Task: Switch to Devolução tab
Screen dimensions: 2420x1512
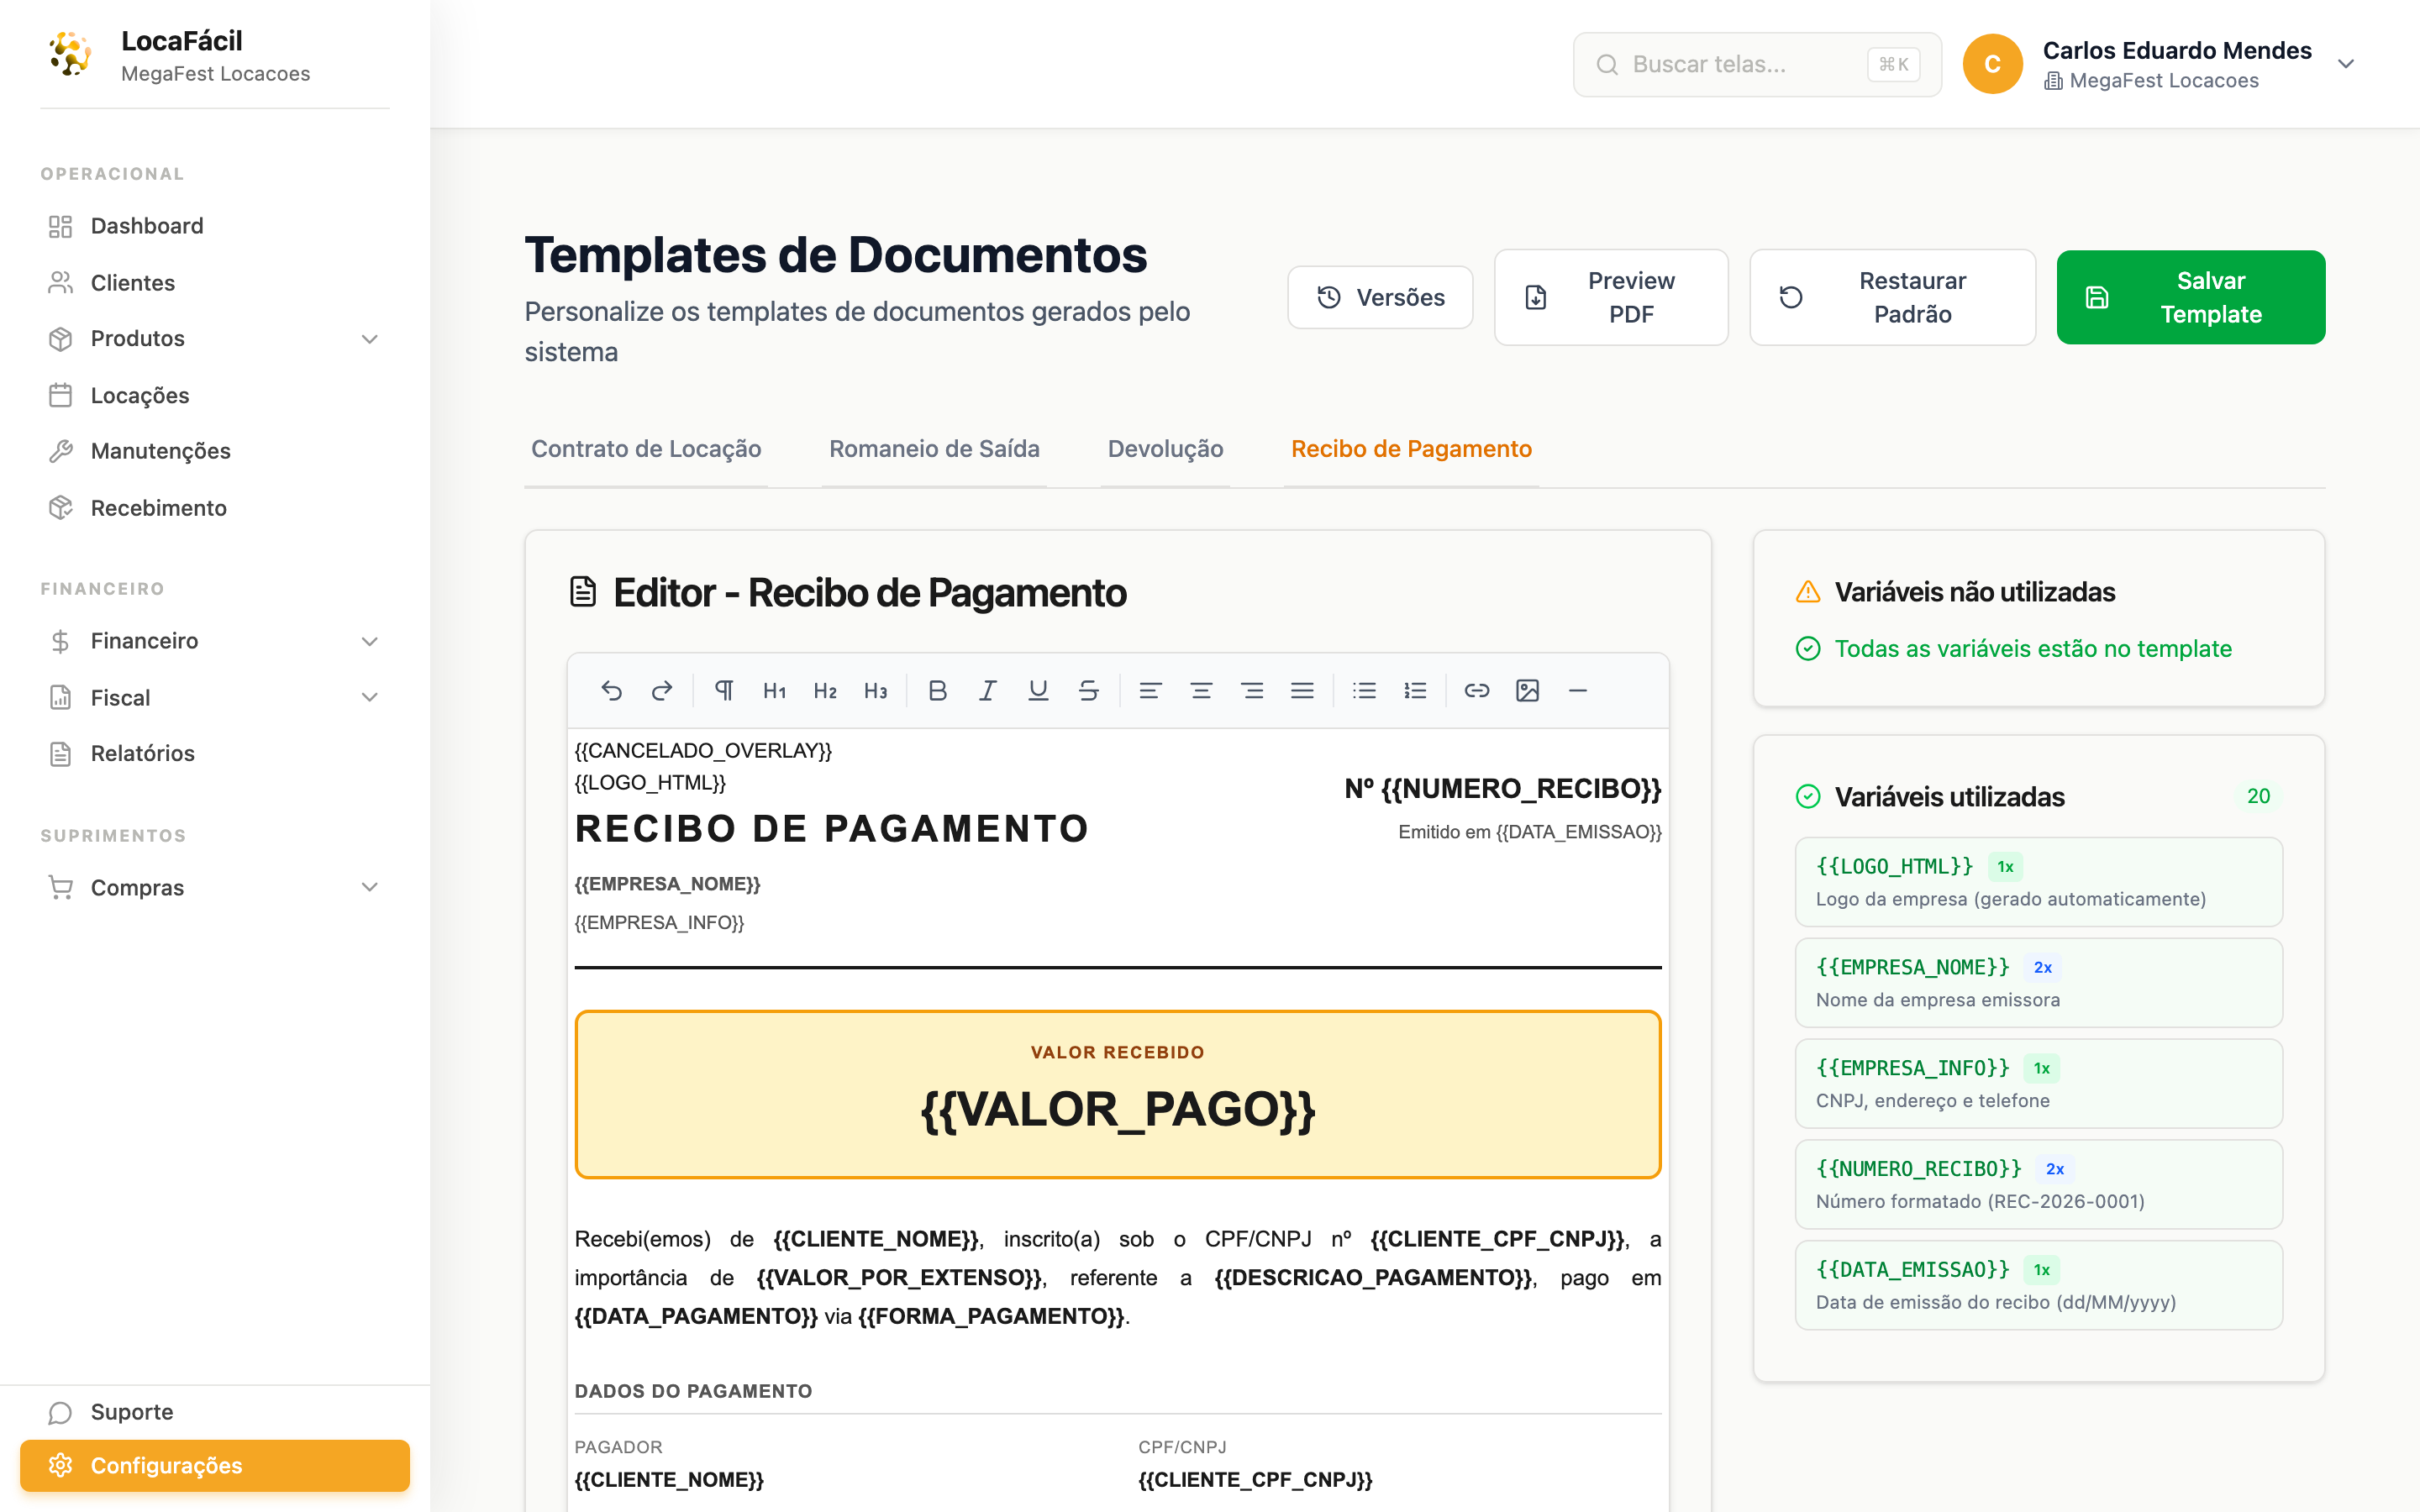Action: [1165, 449]
